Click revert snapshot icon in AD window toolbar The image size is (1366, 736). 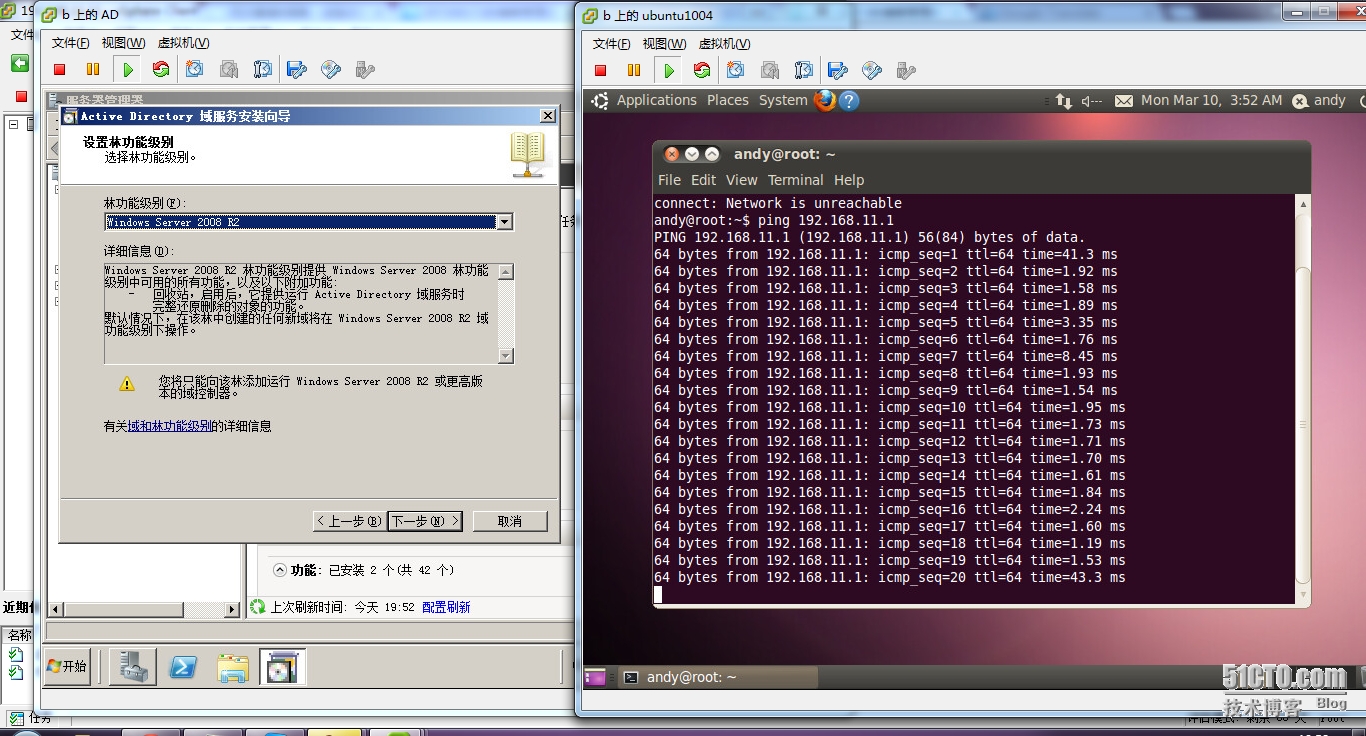click(229, 70)
